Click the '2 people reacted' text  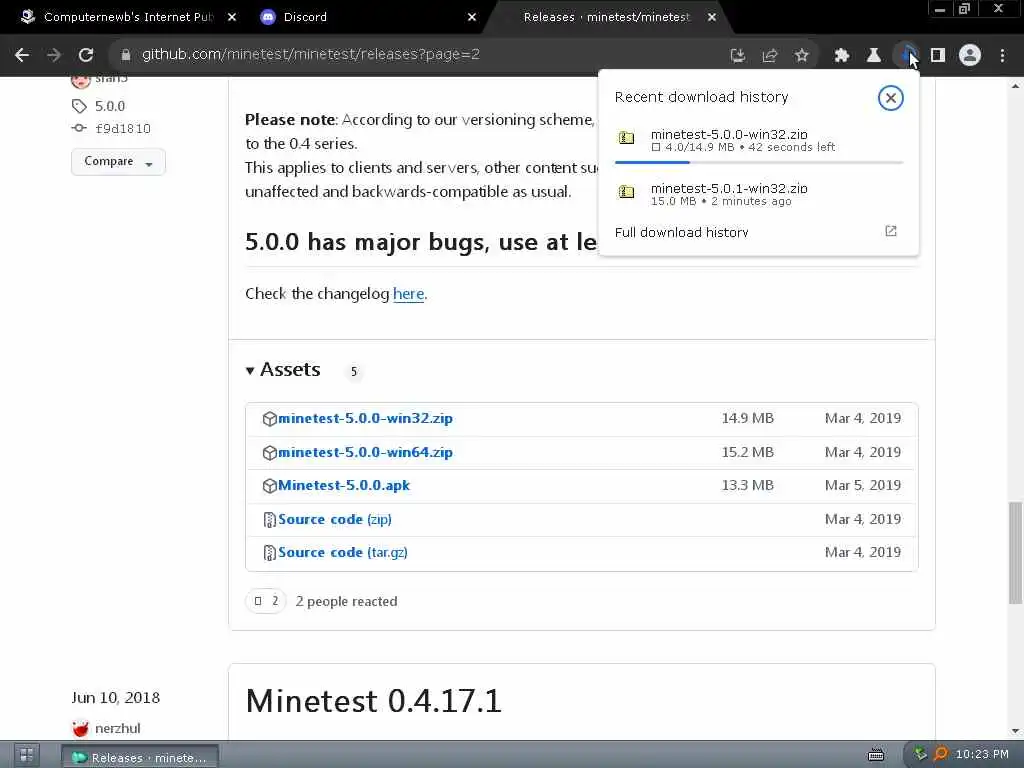tap(346, 601)
